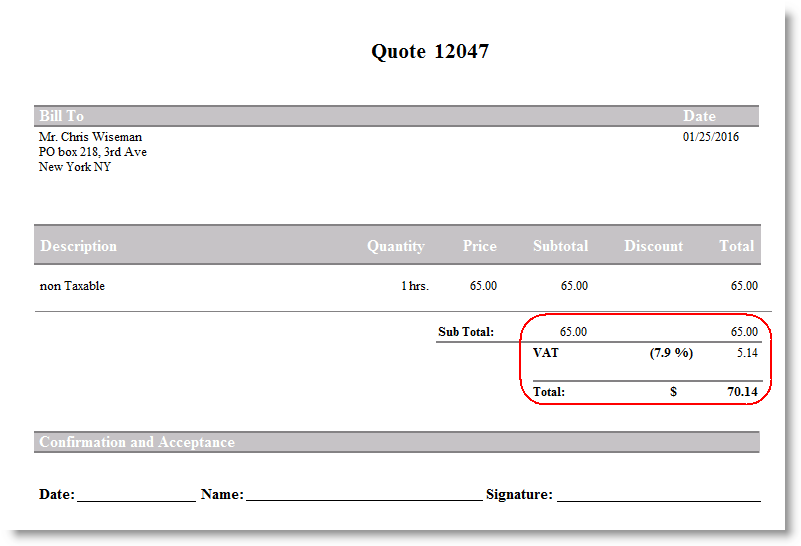Click the 5.14 VAT amount
Screen dimensions: 801x546
coord(744,353)
